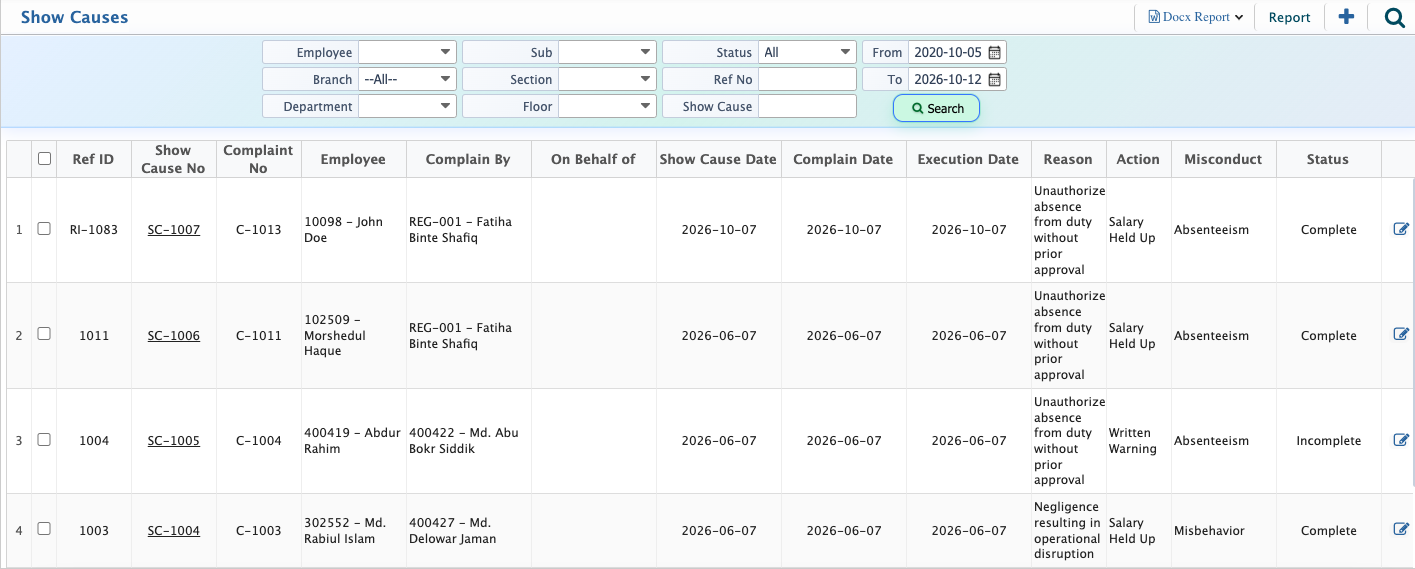Image resolution: width=1415 pixels, height=569 pixels.
Task: Open show cause link SC-1007
Action: point(173,230)
